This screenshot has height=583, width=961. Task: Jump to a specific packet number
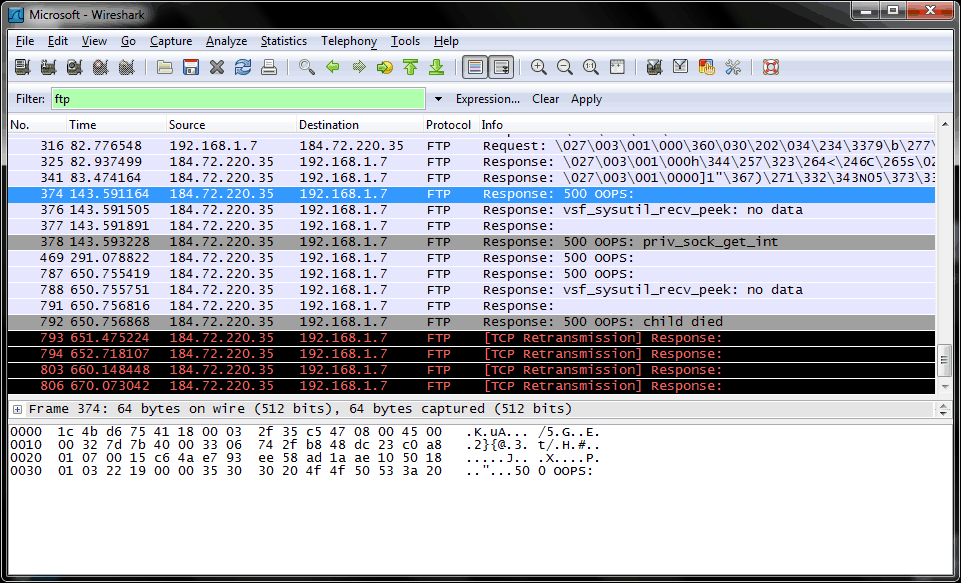coord(385,67)
